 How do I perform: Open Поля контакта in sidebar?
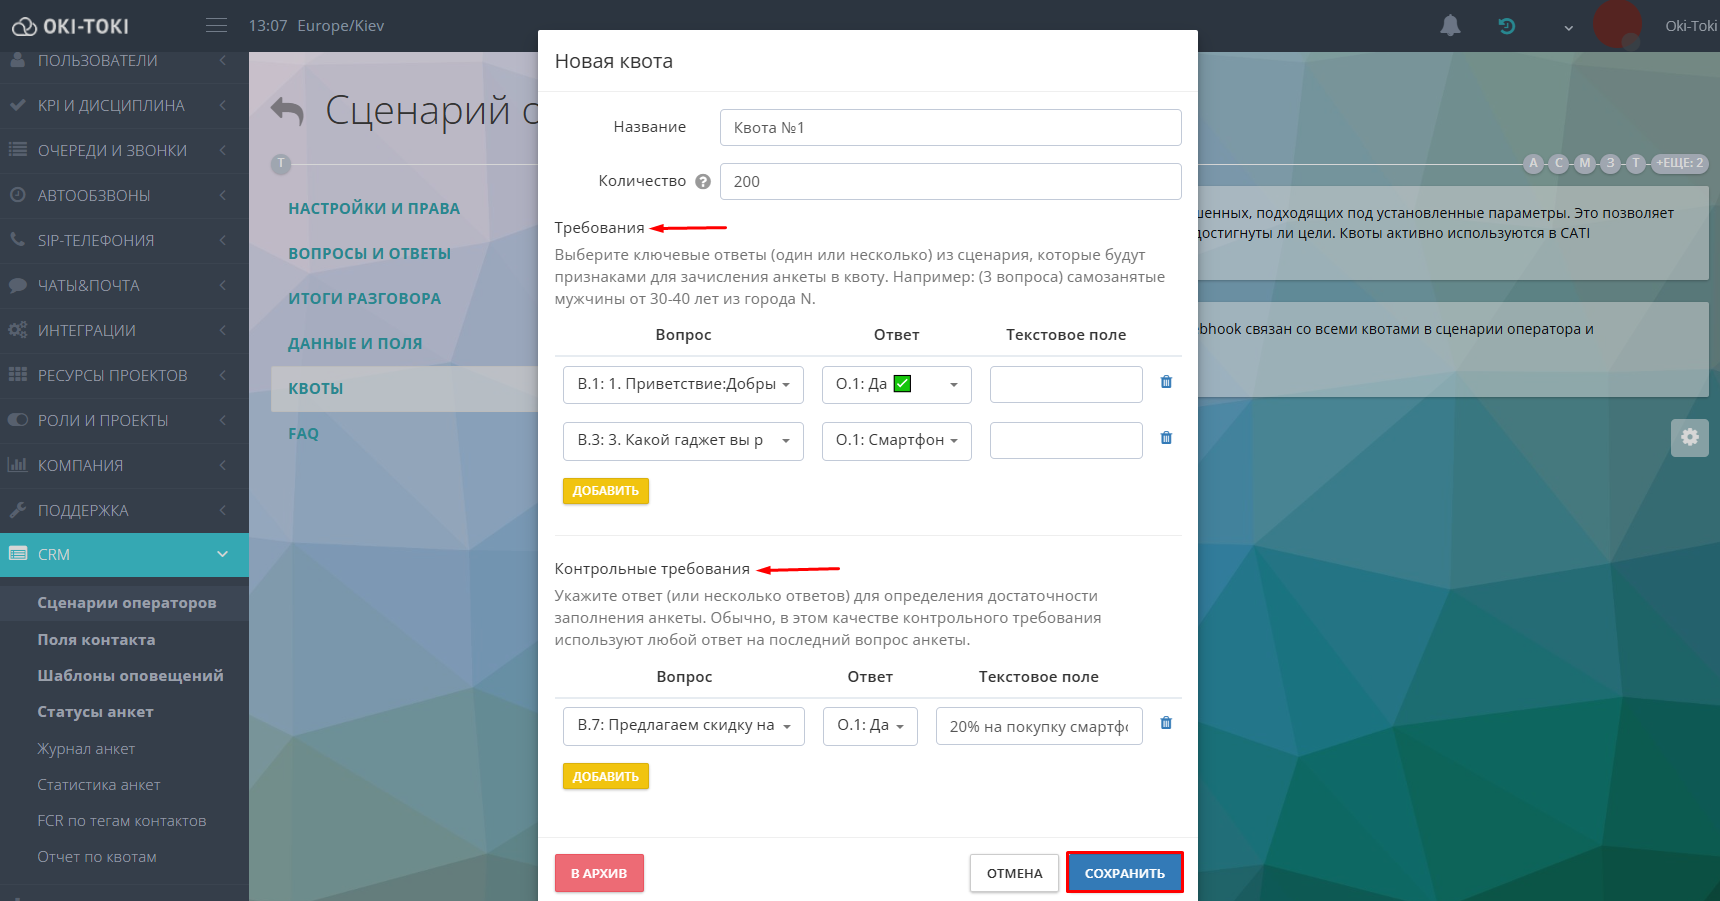pyautogui.click(x=96, y=640)
